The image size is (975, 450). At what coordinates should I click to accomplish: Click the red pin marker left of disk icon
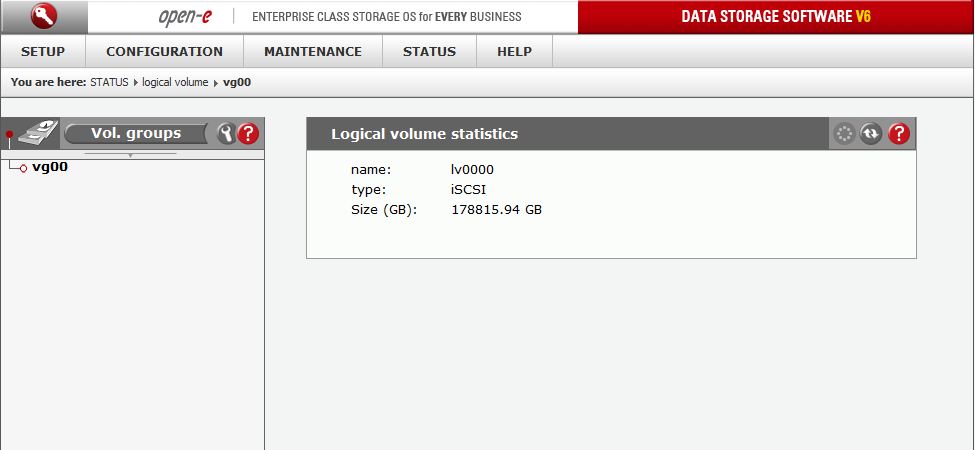coord(10,134)
